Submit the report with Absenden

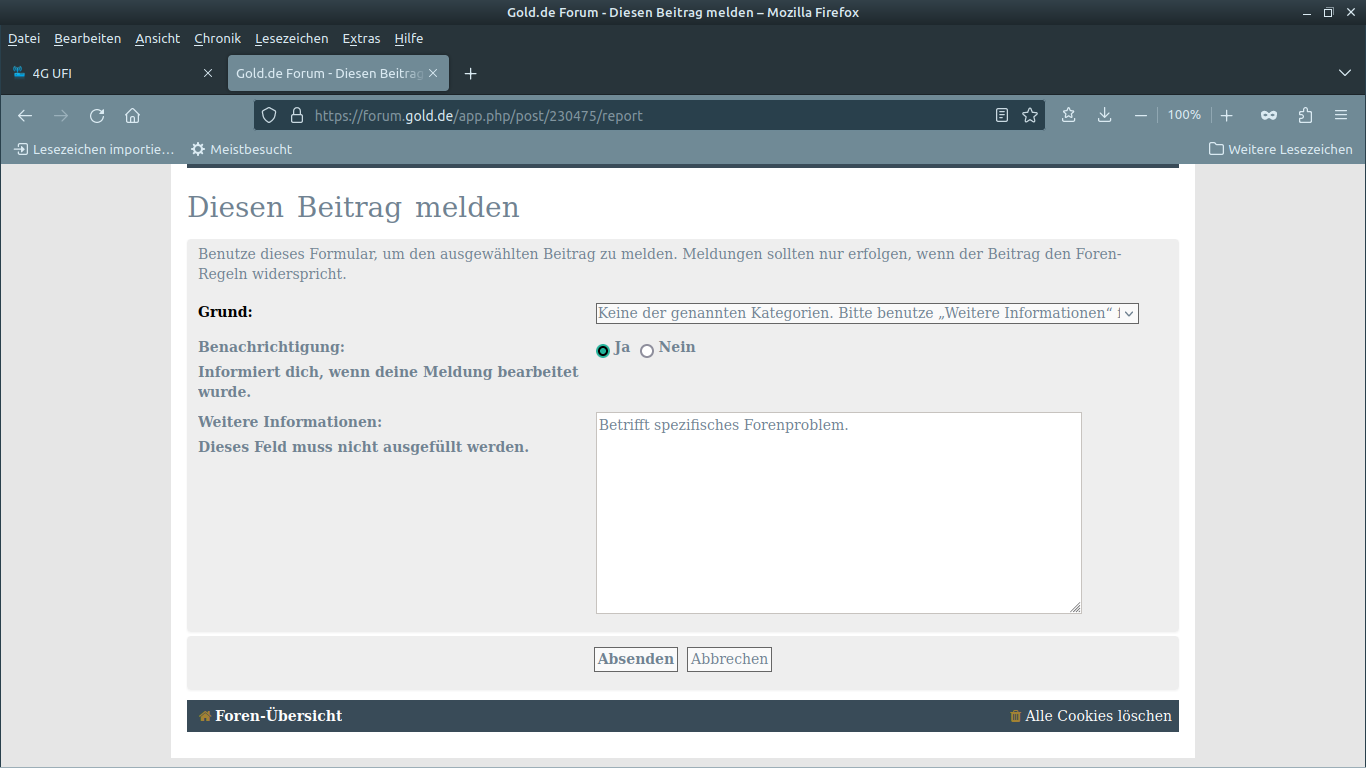point(636,659)
